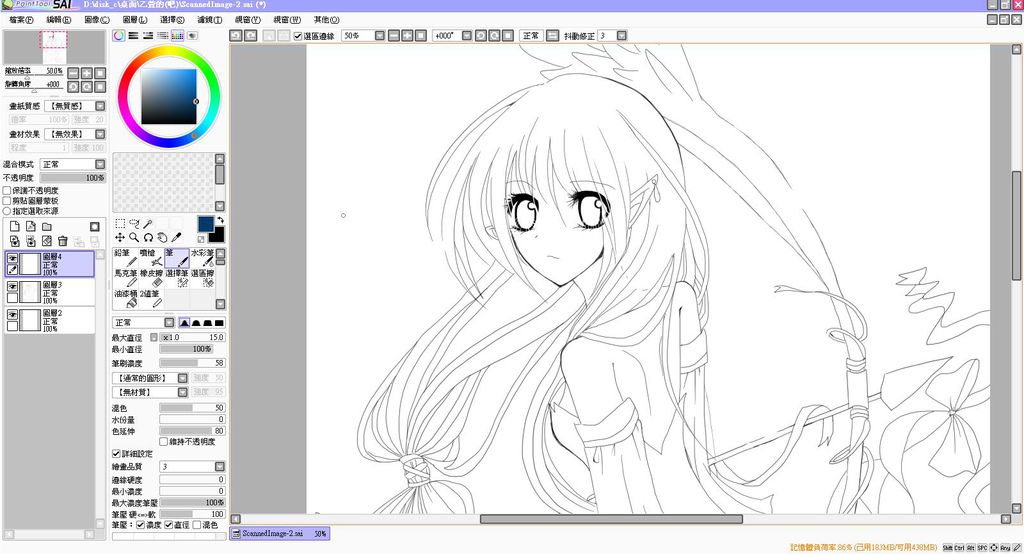1024x554 pixels.
Task: Toggle pressure 直徑 size checkbox
Action: point(168,525)
